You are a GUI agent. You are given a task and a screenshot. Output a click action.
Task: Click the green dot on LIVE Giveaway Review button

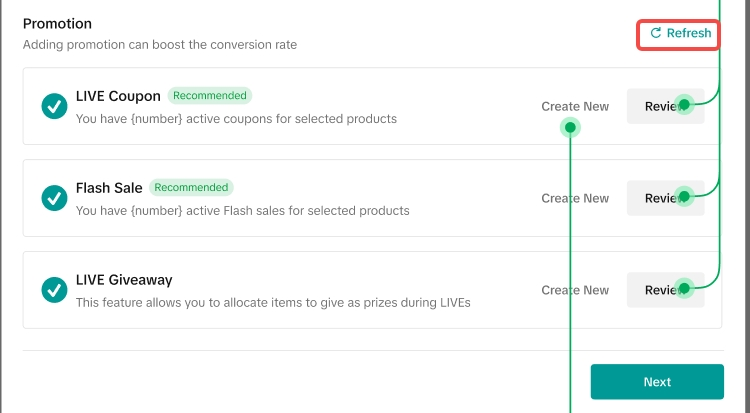click(684, 289)
